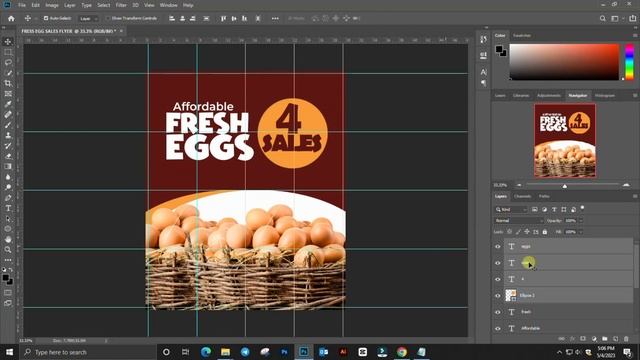Screen dimensions: 640x360
Task: Select the Eyedropper tool
Action: point(8,104)
